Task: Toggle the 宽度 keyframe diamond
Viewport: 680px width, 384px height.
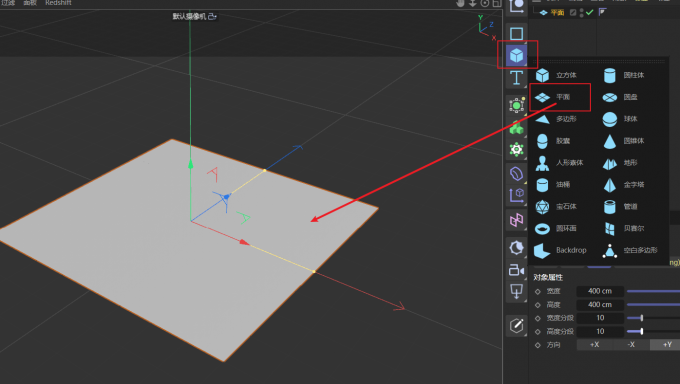Action: click(538, 292)
